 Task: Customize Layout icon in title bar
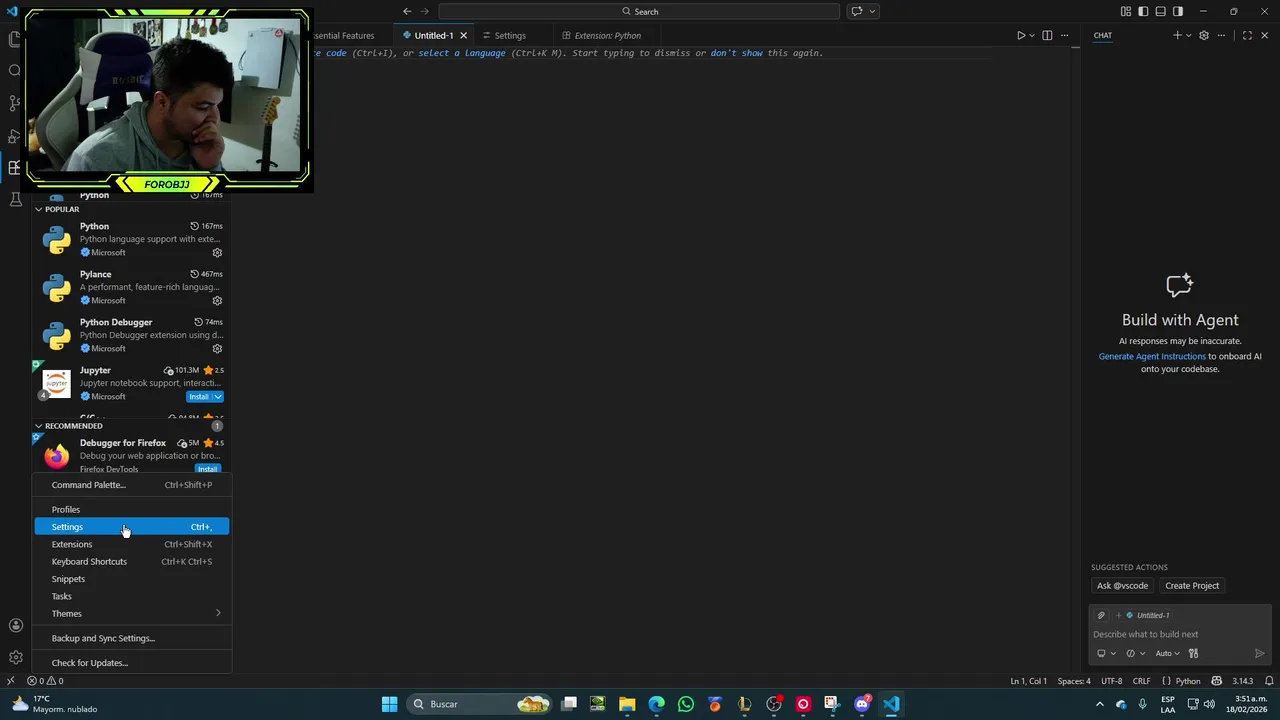pyautogui.click(x=1126, y=11)
